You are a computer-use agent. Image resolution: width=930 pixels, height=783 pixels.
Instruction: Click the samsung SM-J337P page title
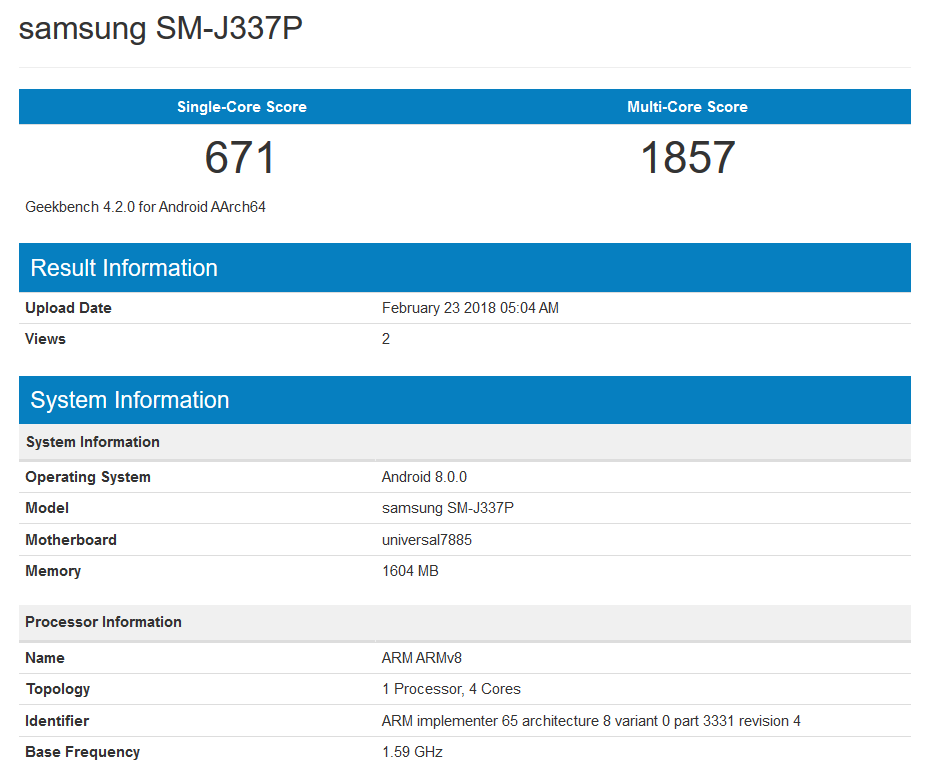click(x=160, y=28)
